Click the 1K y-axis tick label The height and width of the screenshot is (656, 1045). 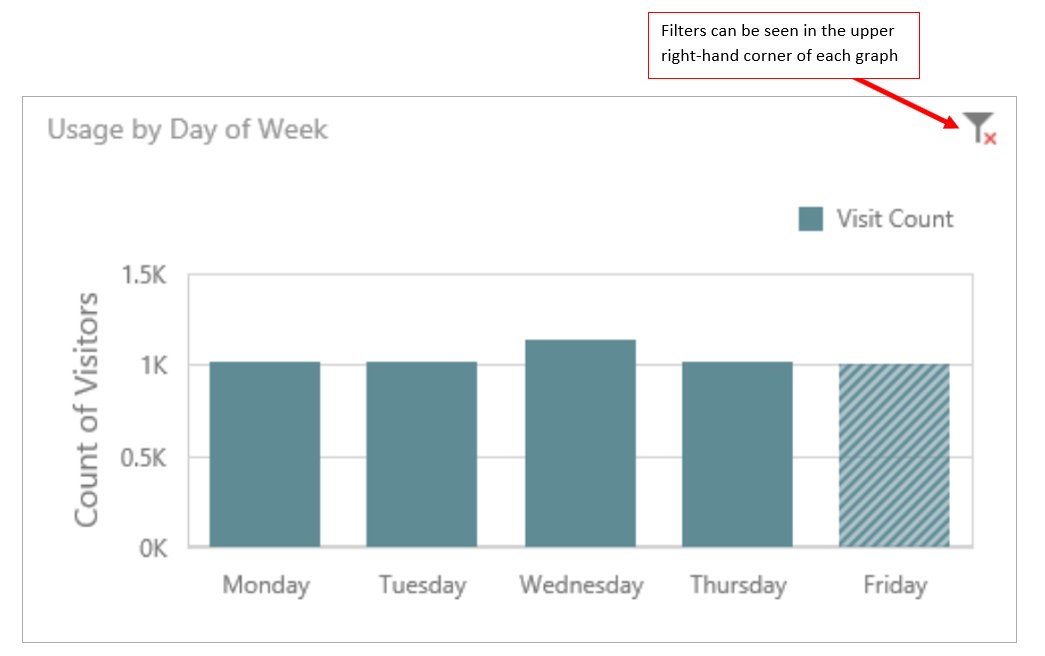click(153, 366)
